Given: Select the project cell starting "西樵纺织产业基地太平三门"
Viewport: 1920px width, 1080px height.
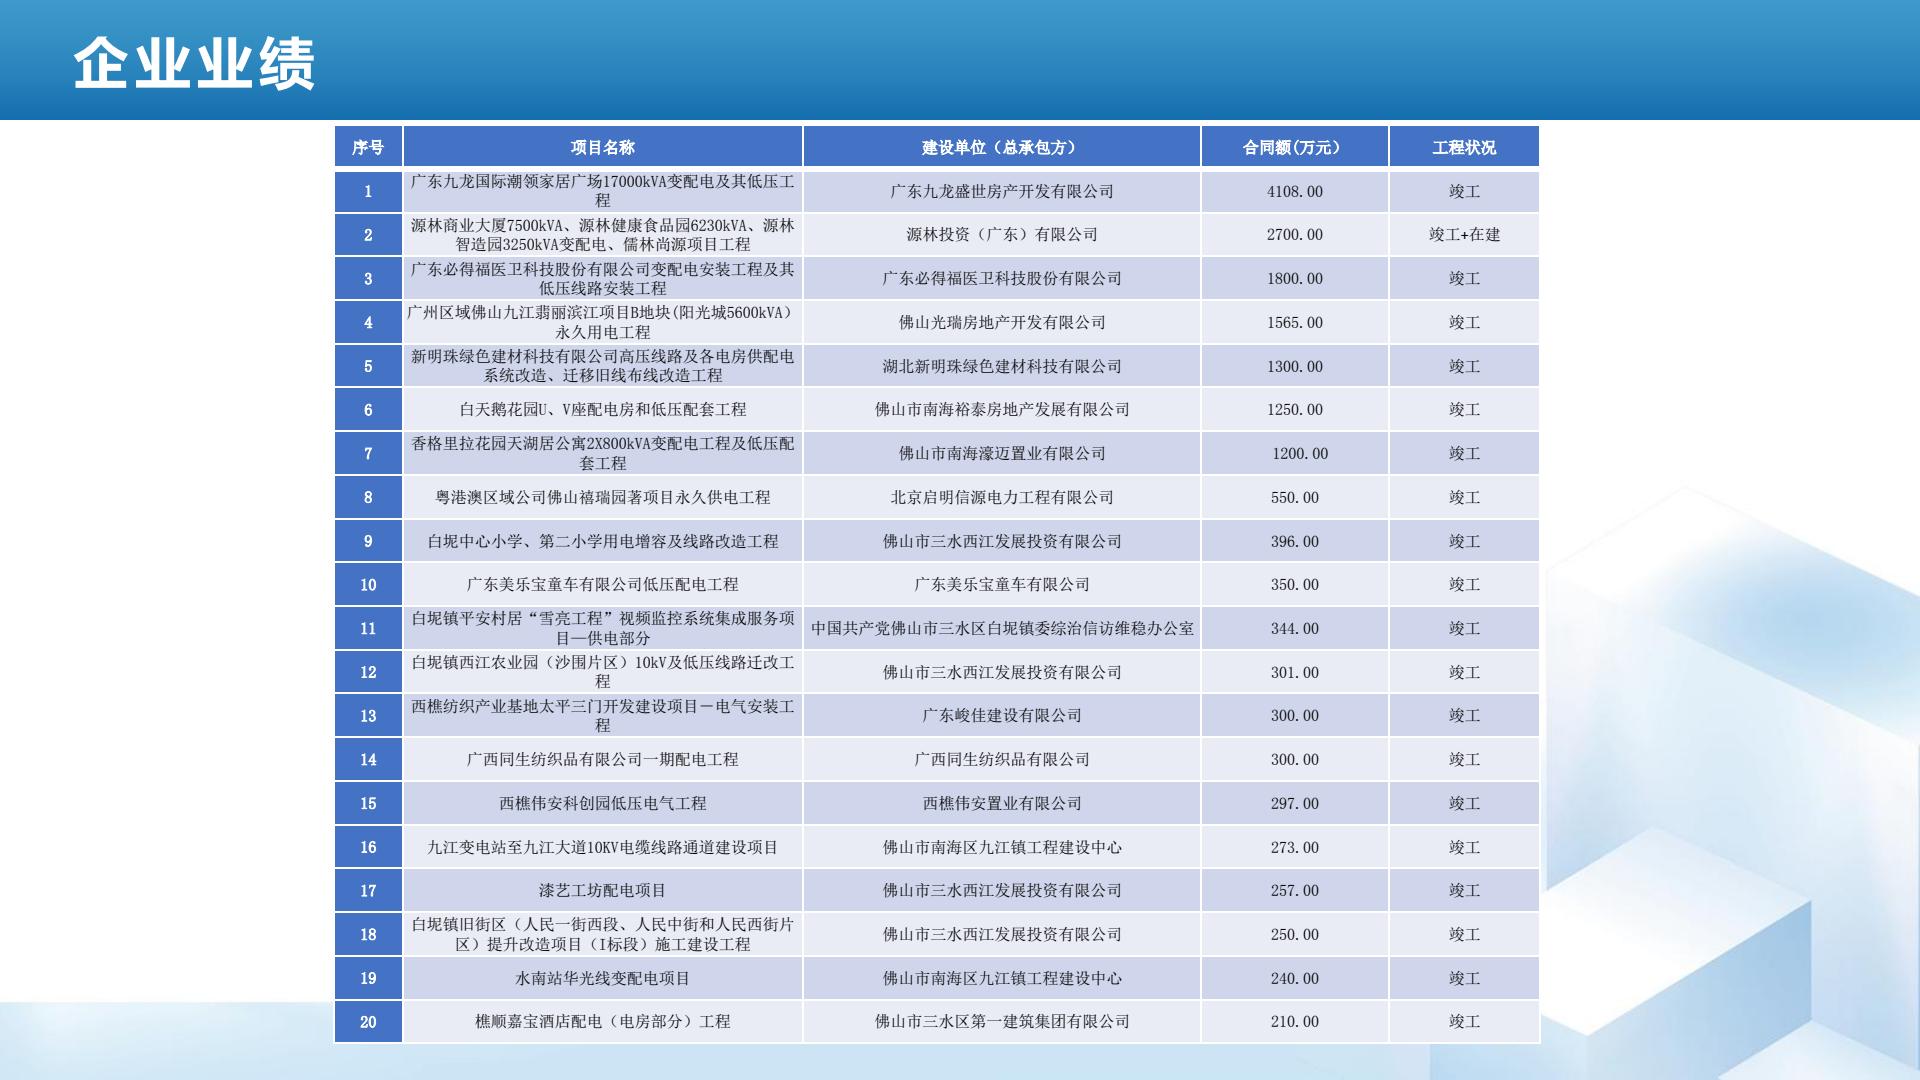Looking at the screenshot, I should tap(603, 715).
